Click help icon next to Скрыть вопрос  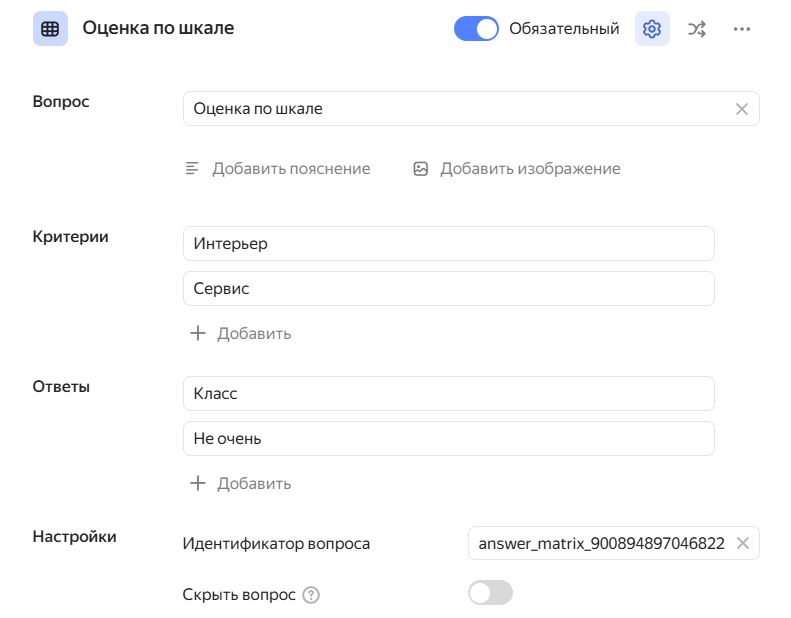click(311, 595)
